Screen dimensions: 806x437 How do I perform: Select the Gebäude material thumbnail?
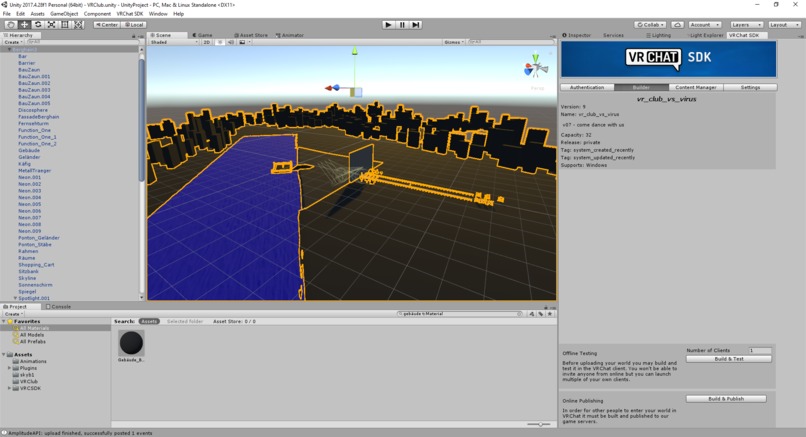click(x=131, y=343)
